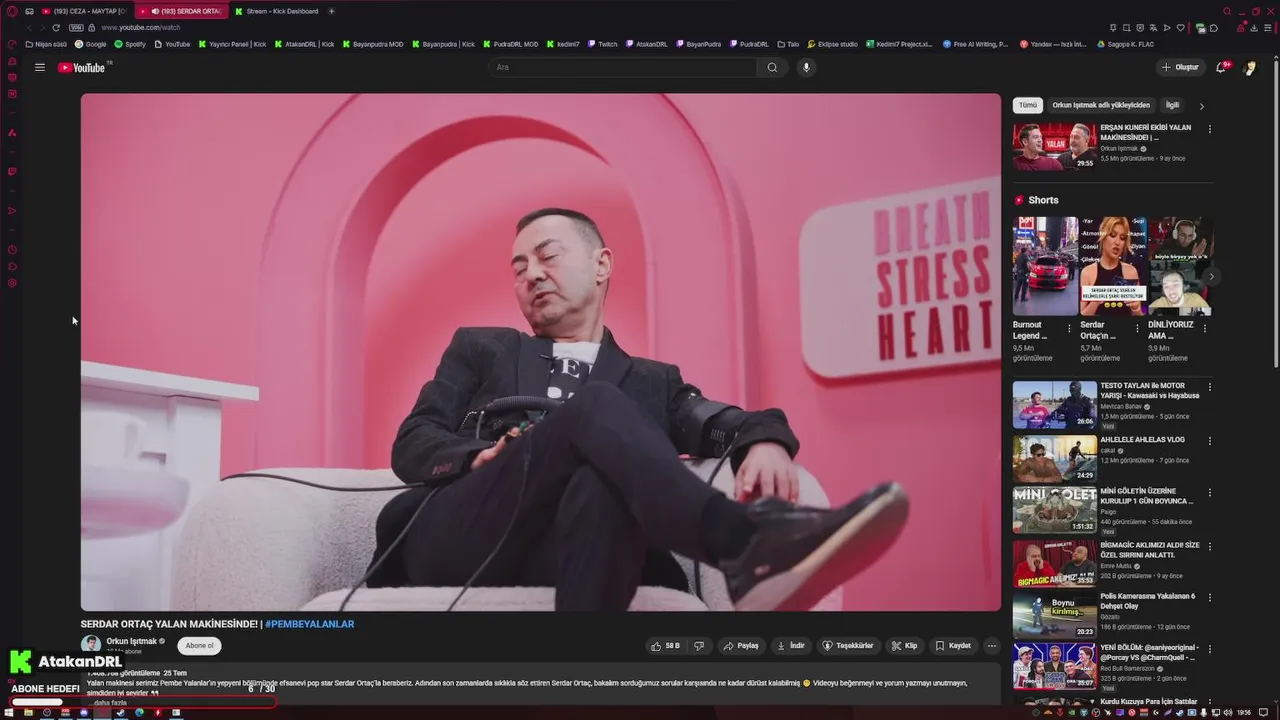The image size is (1280, 720).
Task: Click the Klip clip button
Action: click(905, 646)
